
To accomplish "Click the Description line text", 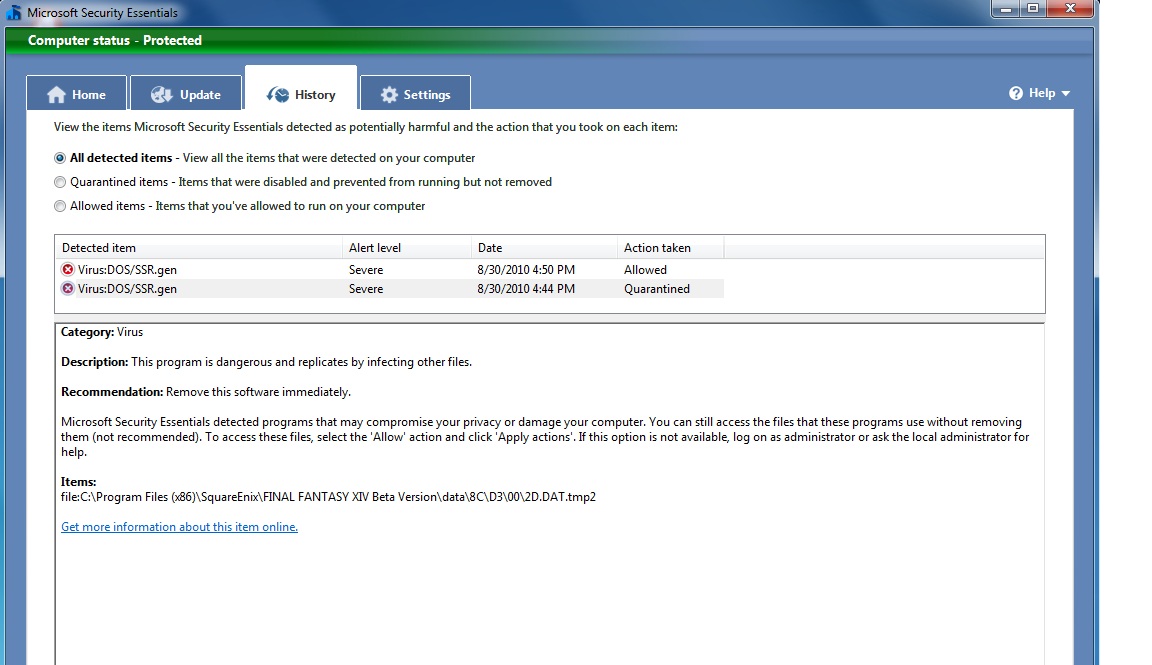I will 266,362.
